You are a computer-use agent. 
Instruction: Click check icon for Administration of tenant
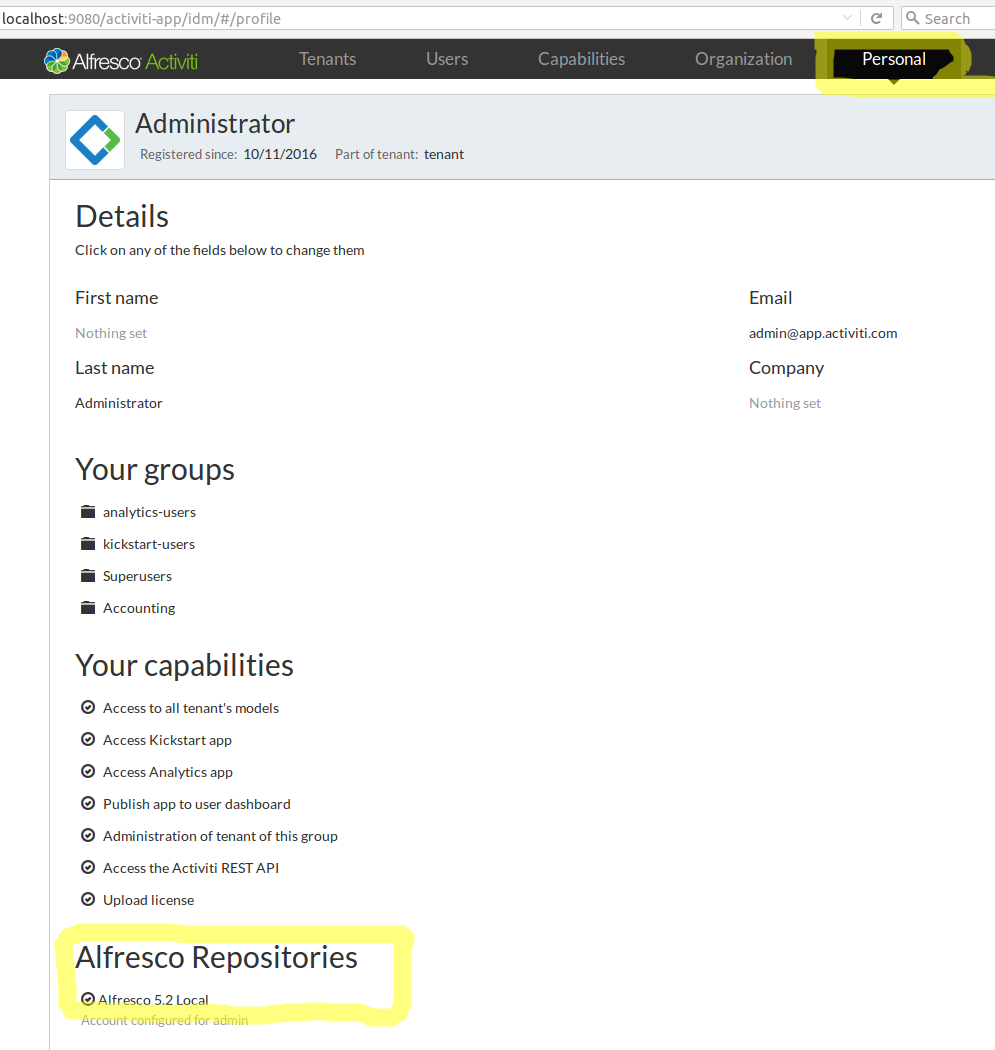(x=88, y=835)
